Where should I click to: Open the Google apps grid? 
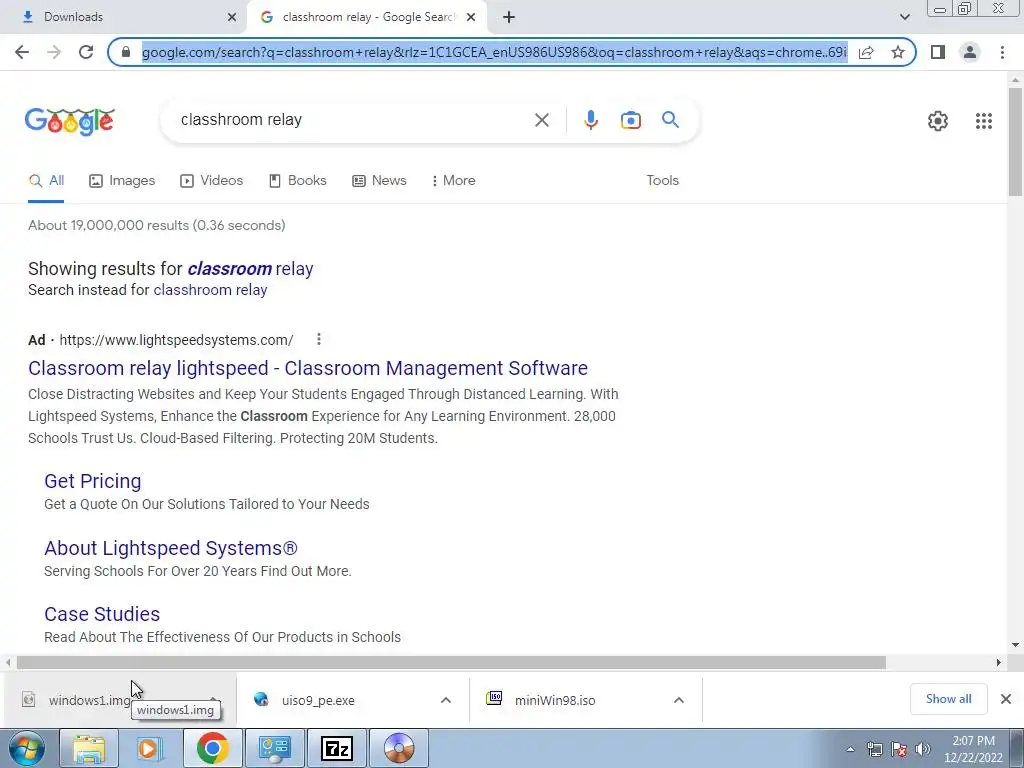coord(984,121)
